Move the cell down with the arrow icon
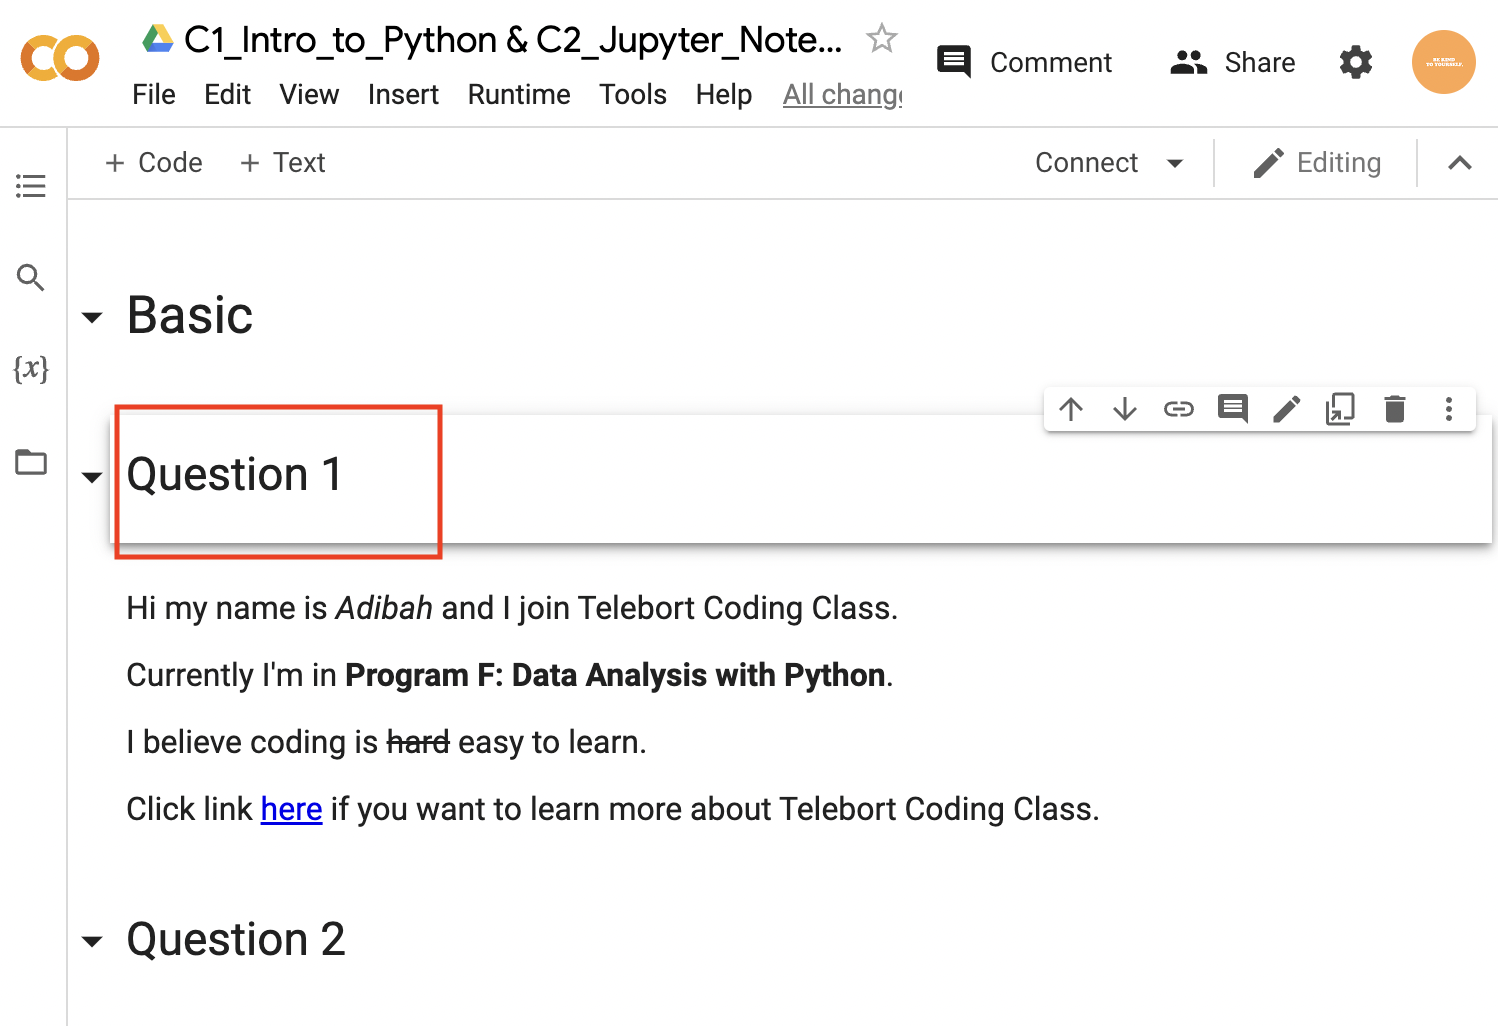Viewport: 1498px width, 1026px height. (1125, 409)
